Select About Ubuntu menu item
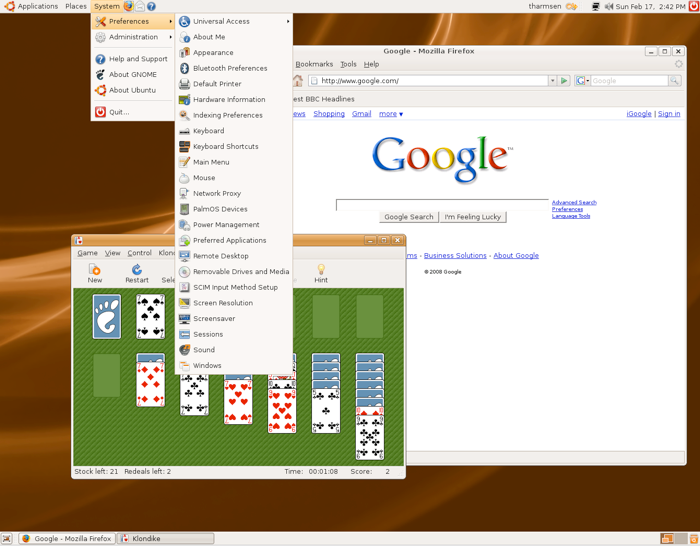Viewport: 700px width, 546px height. (133, 90)
